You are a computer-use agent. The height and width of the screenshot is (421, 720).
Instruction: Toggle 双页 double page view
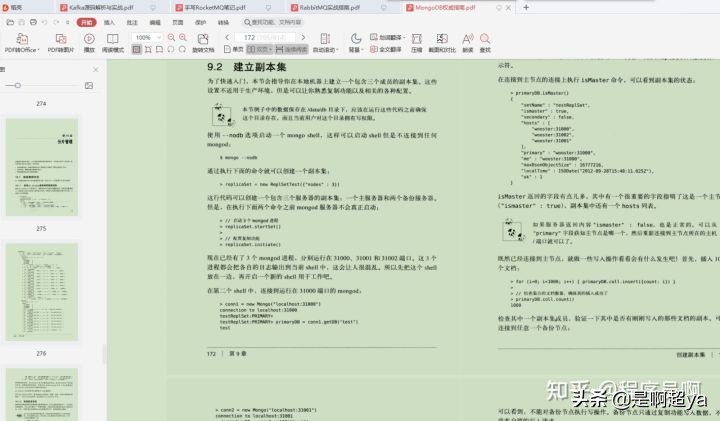pos(259,49)
